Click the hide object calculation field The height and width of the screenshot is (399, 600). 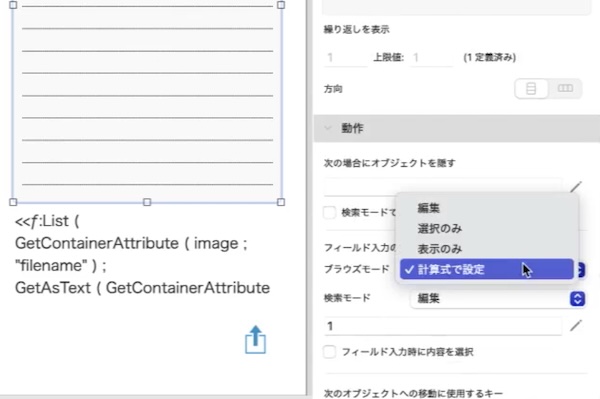click(x=443, y=187)
